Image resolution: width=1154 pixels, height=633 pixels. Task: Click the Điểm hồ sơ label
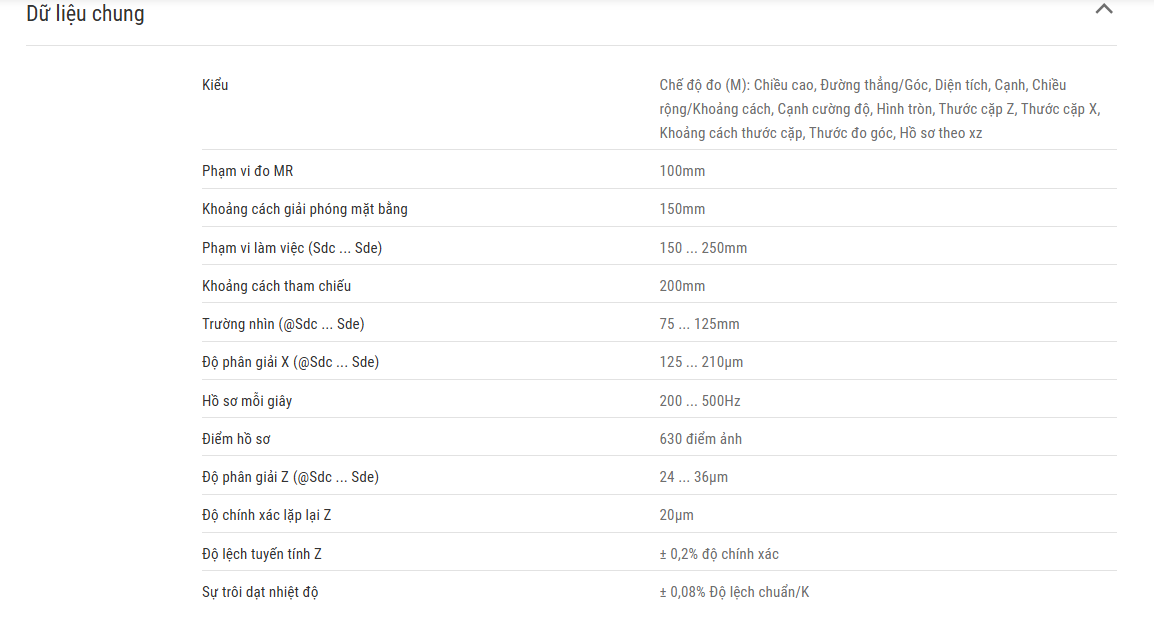point(236,439)
